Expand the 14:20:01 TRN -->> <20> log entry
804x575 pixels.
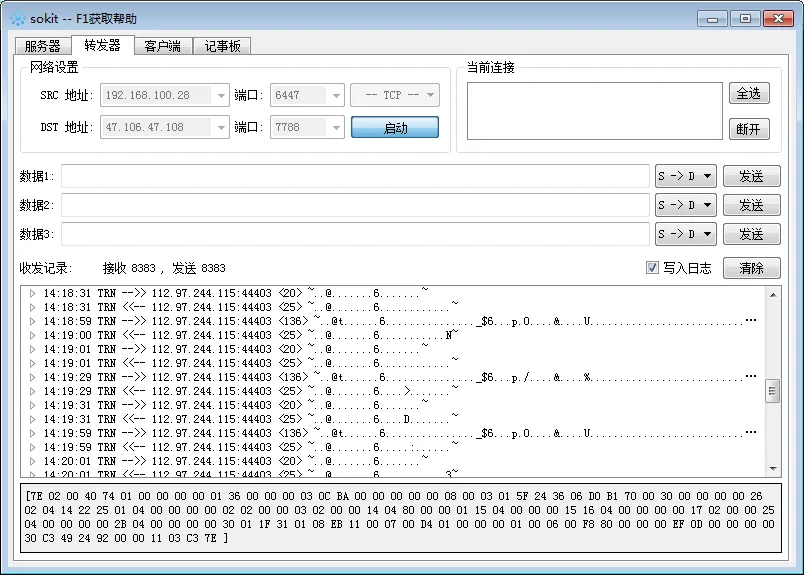pyautogui.click(x=32, y=461)
